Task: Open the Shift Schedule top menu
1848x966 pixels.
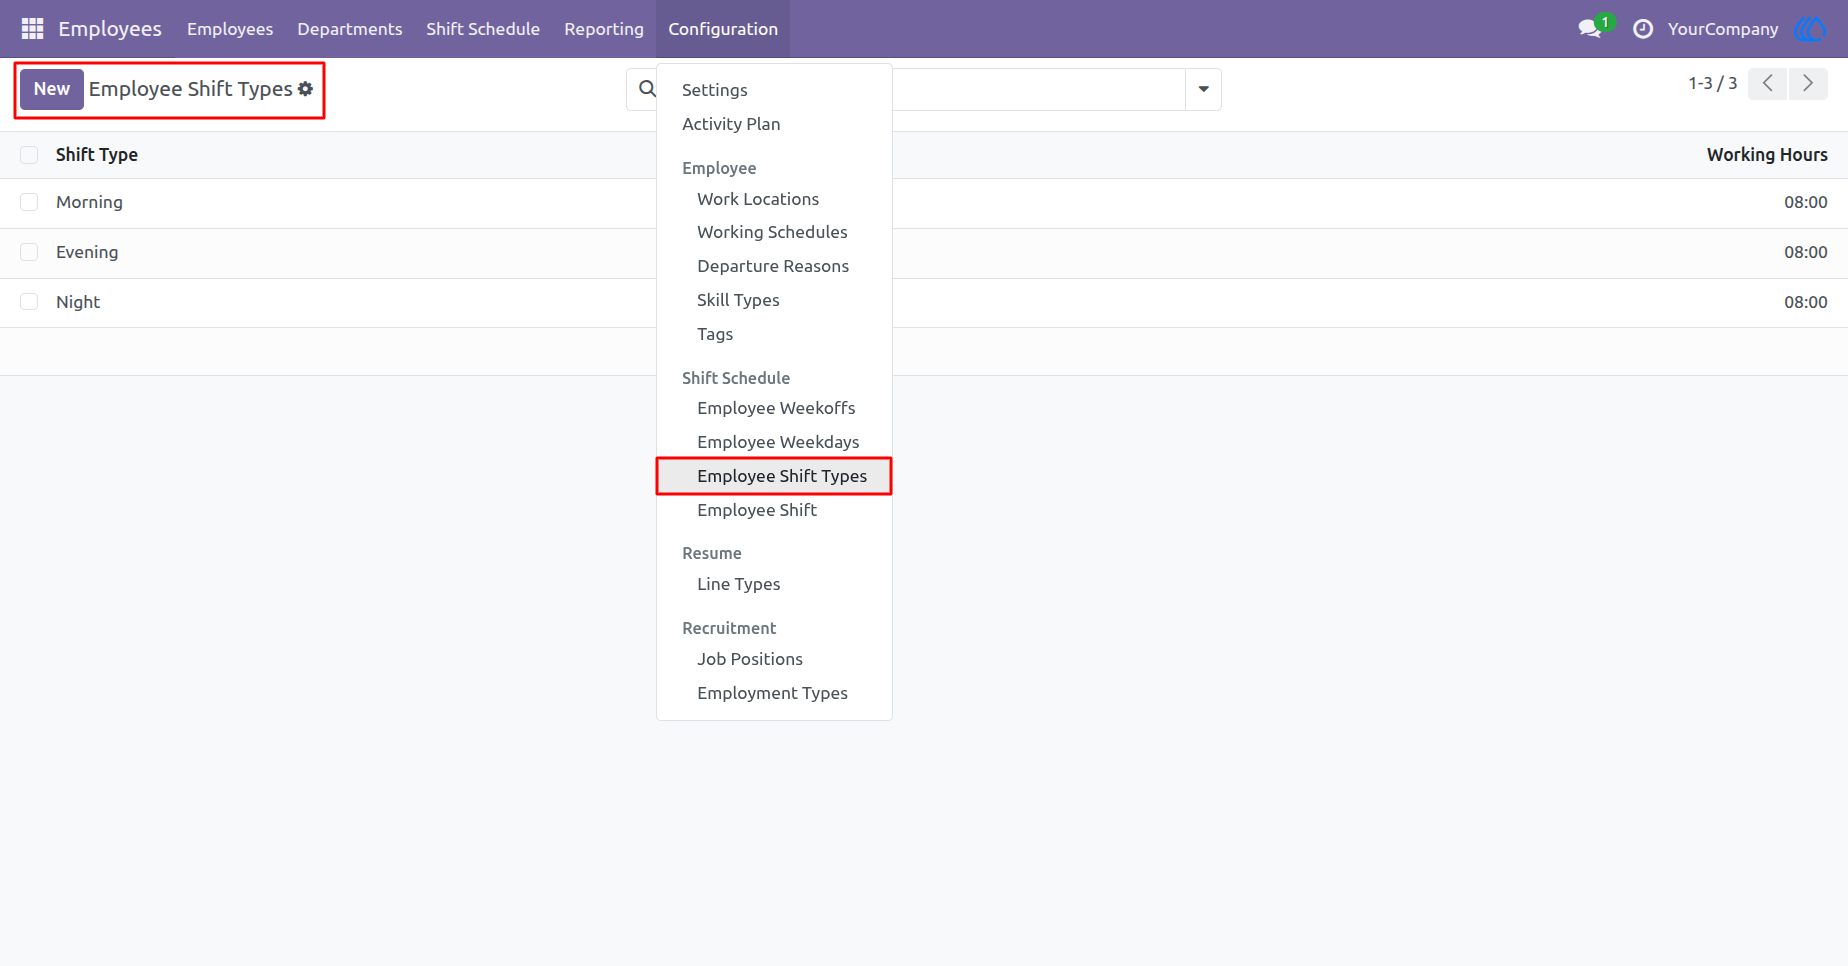Action: (x=483, y=29)
